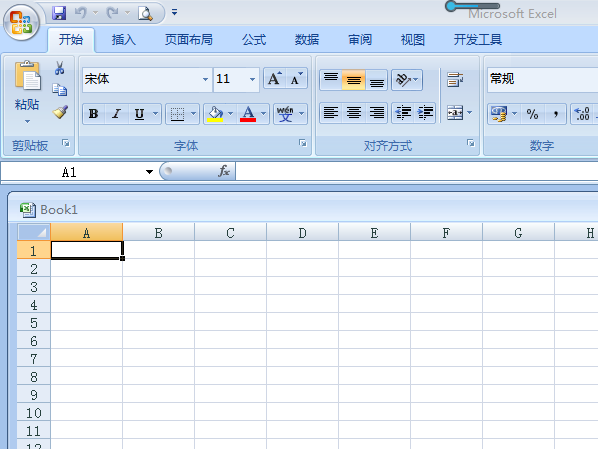The height and width of the screenshot is (449, 598).
Task: Open the accounting format dropdown arrow
Action: pos(514,114)
